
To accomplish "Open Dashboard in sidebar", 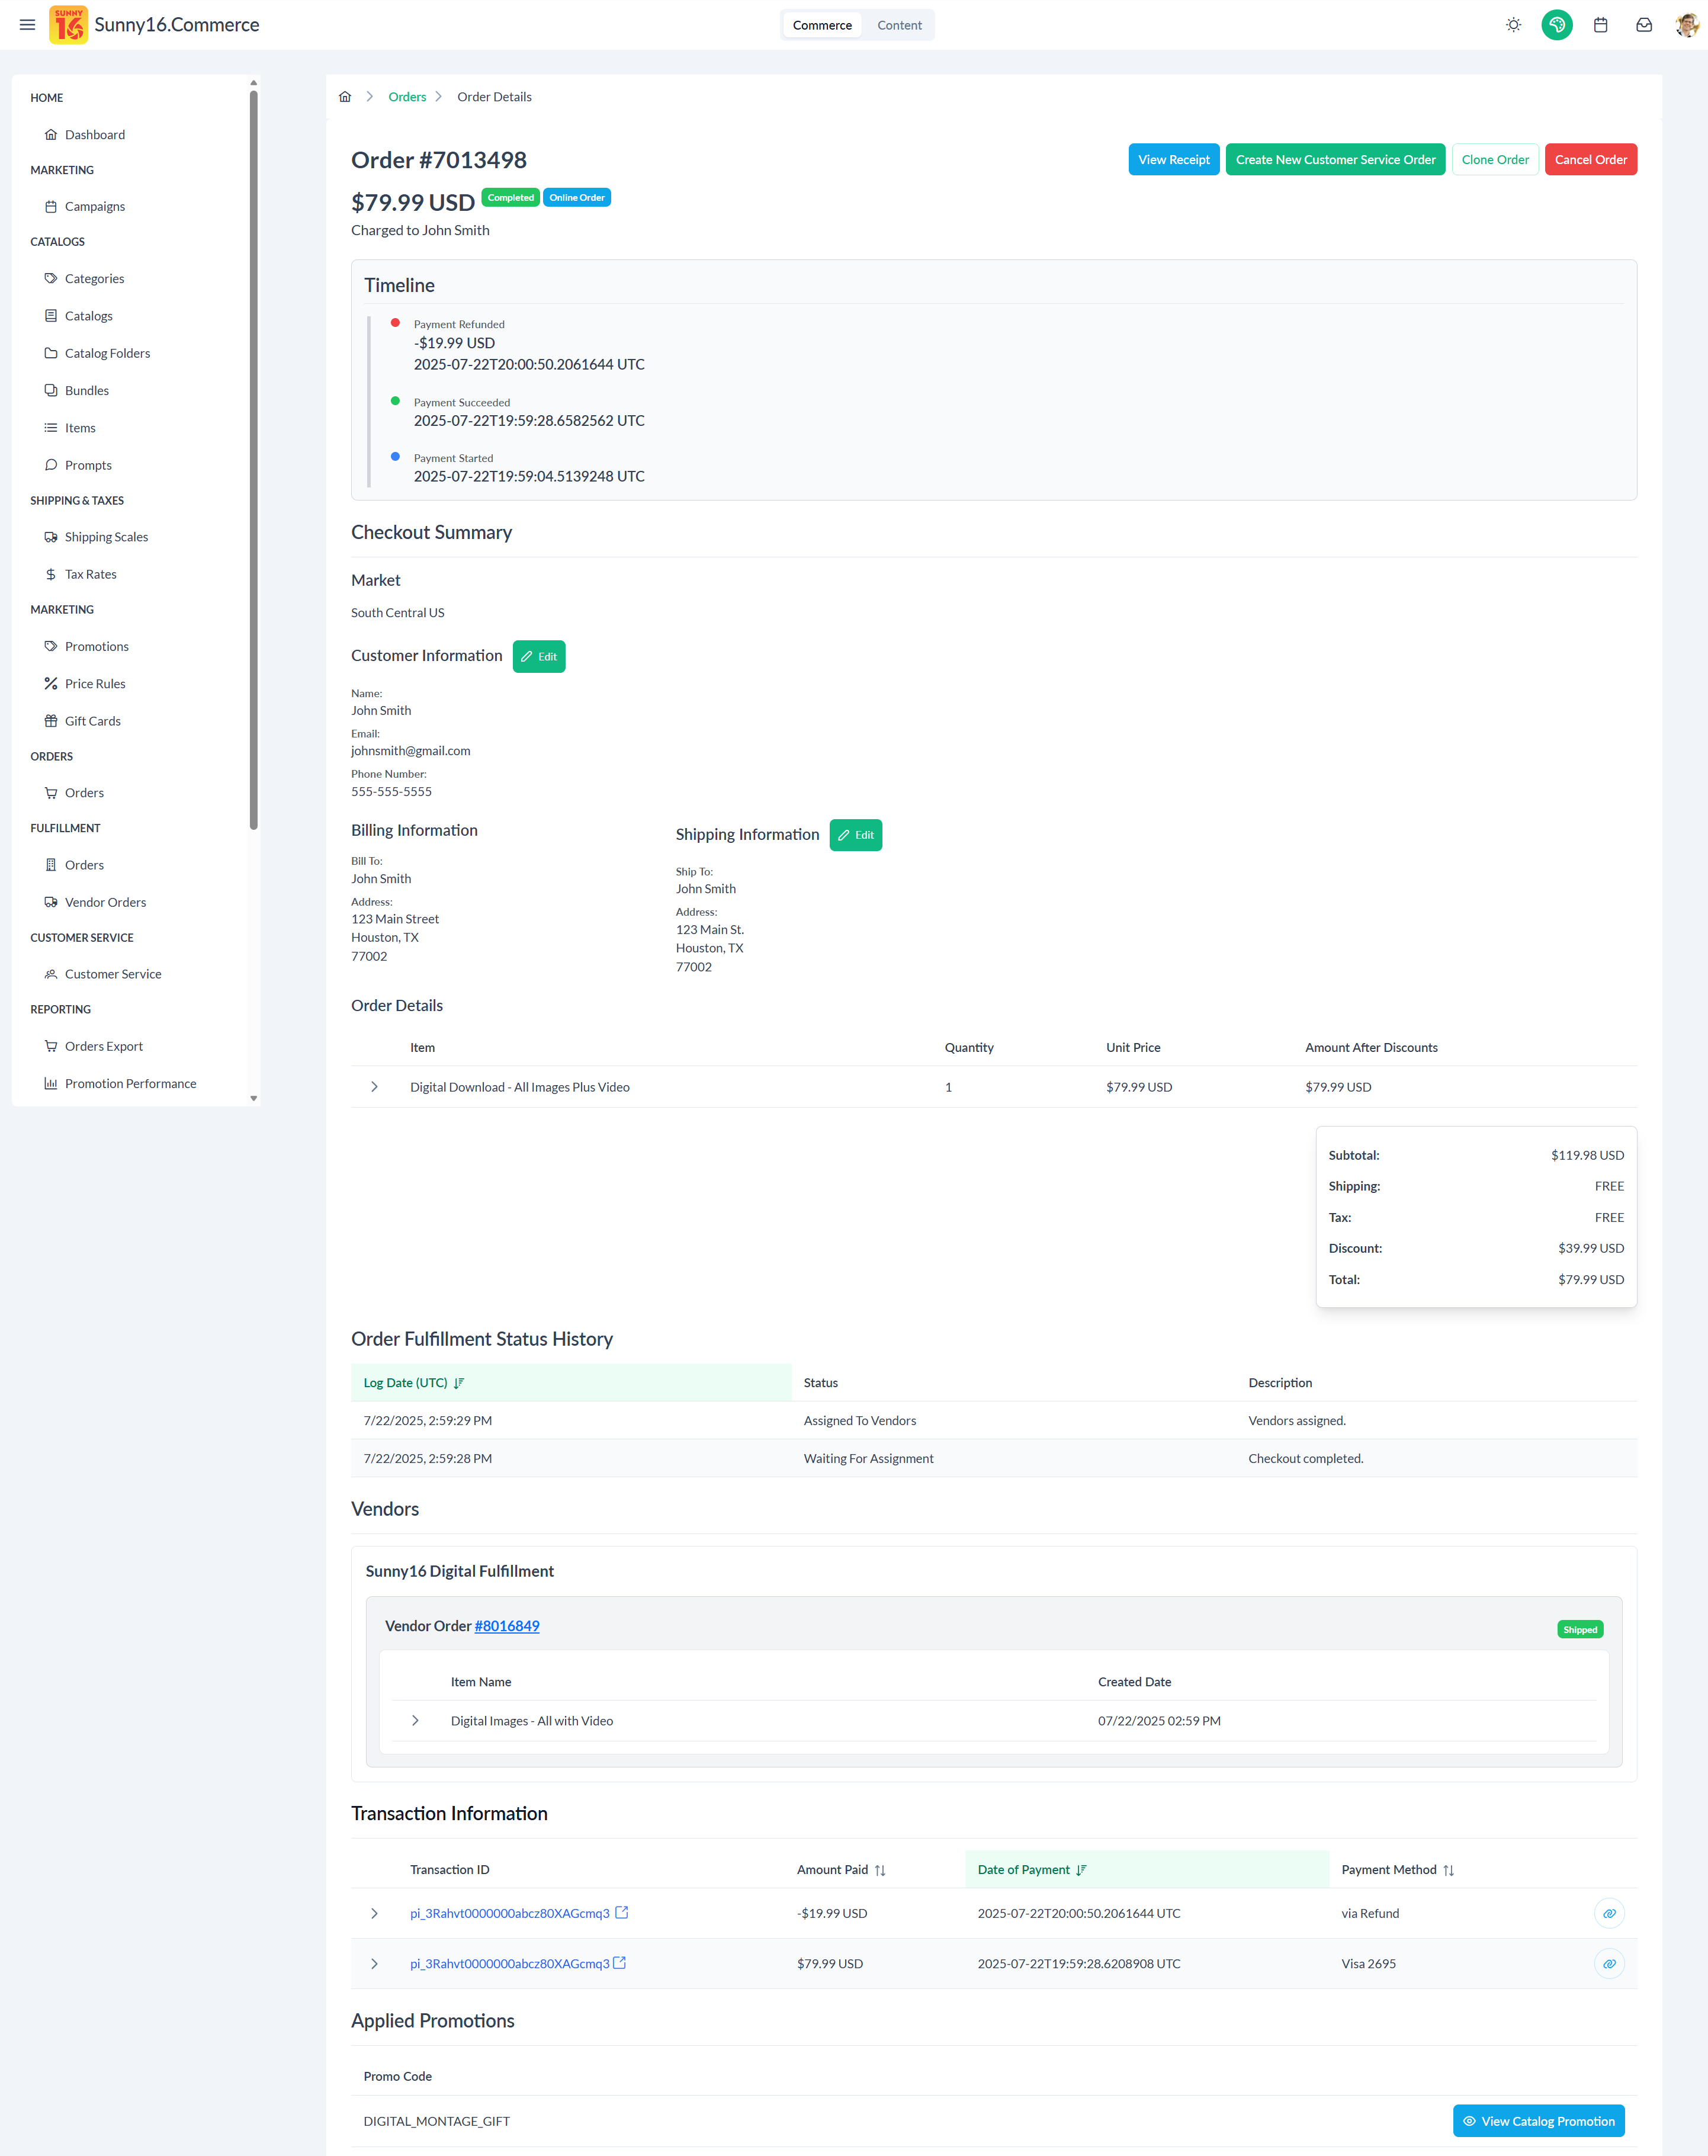I will click(x=95, y=135).
